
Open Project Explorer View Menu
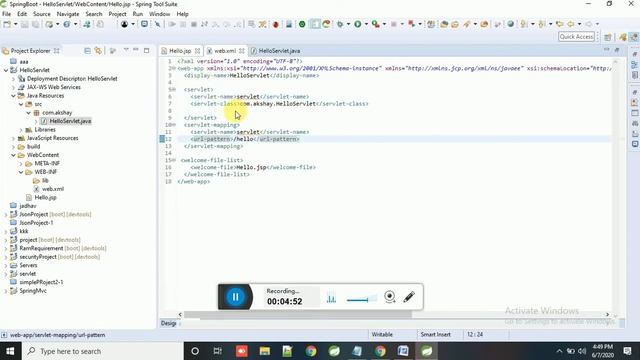(x=126, y=50)
